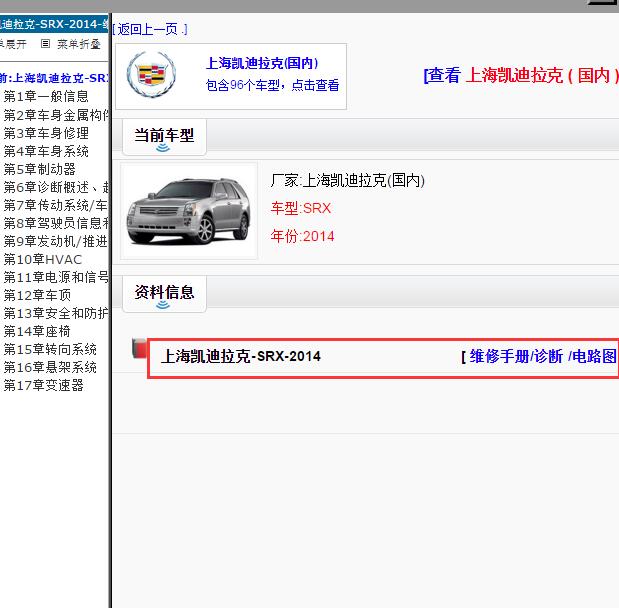Open 第9章发动机/推进 chapter

56,241
